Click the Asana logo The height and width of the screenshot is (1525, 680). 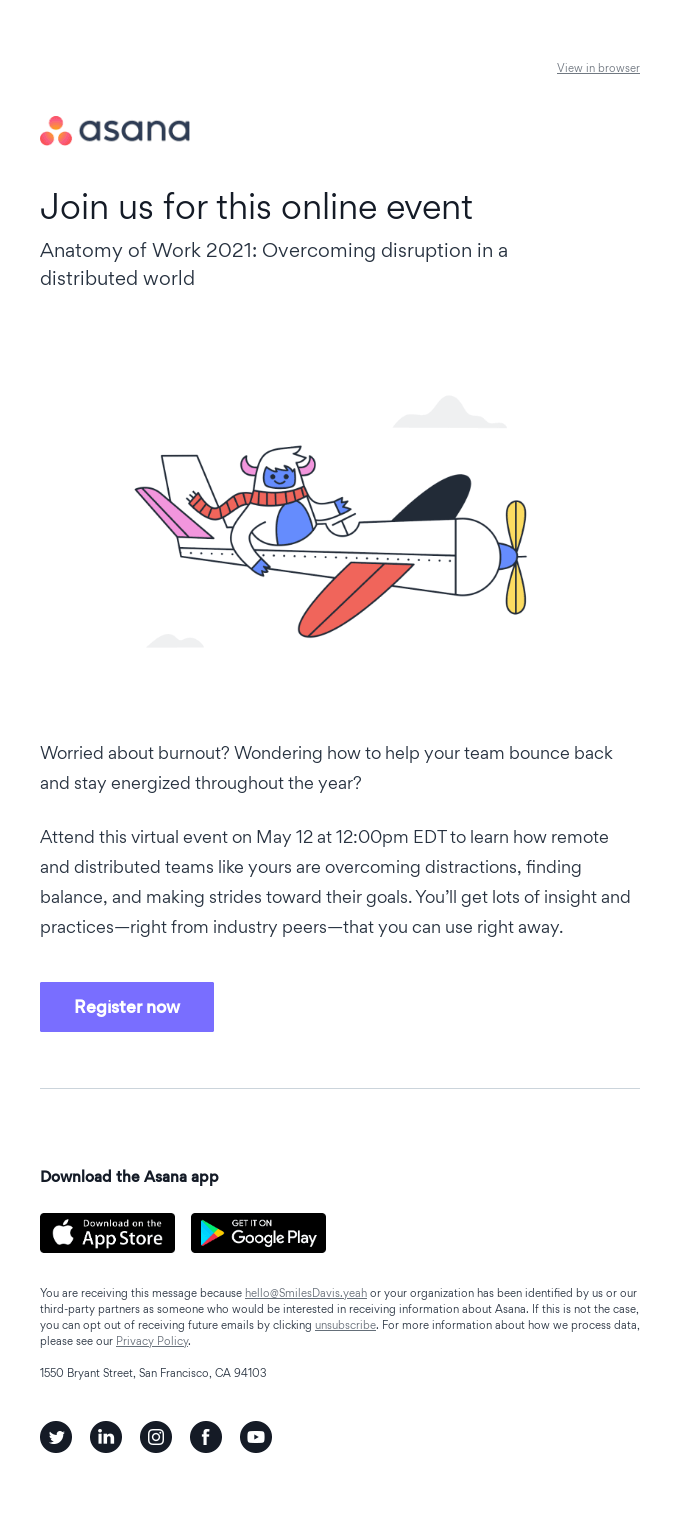click(x=115, y=131)
